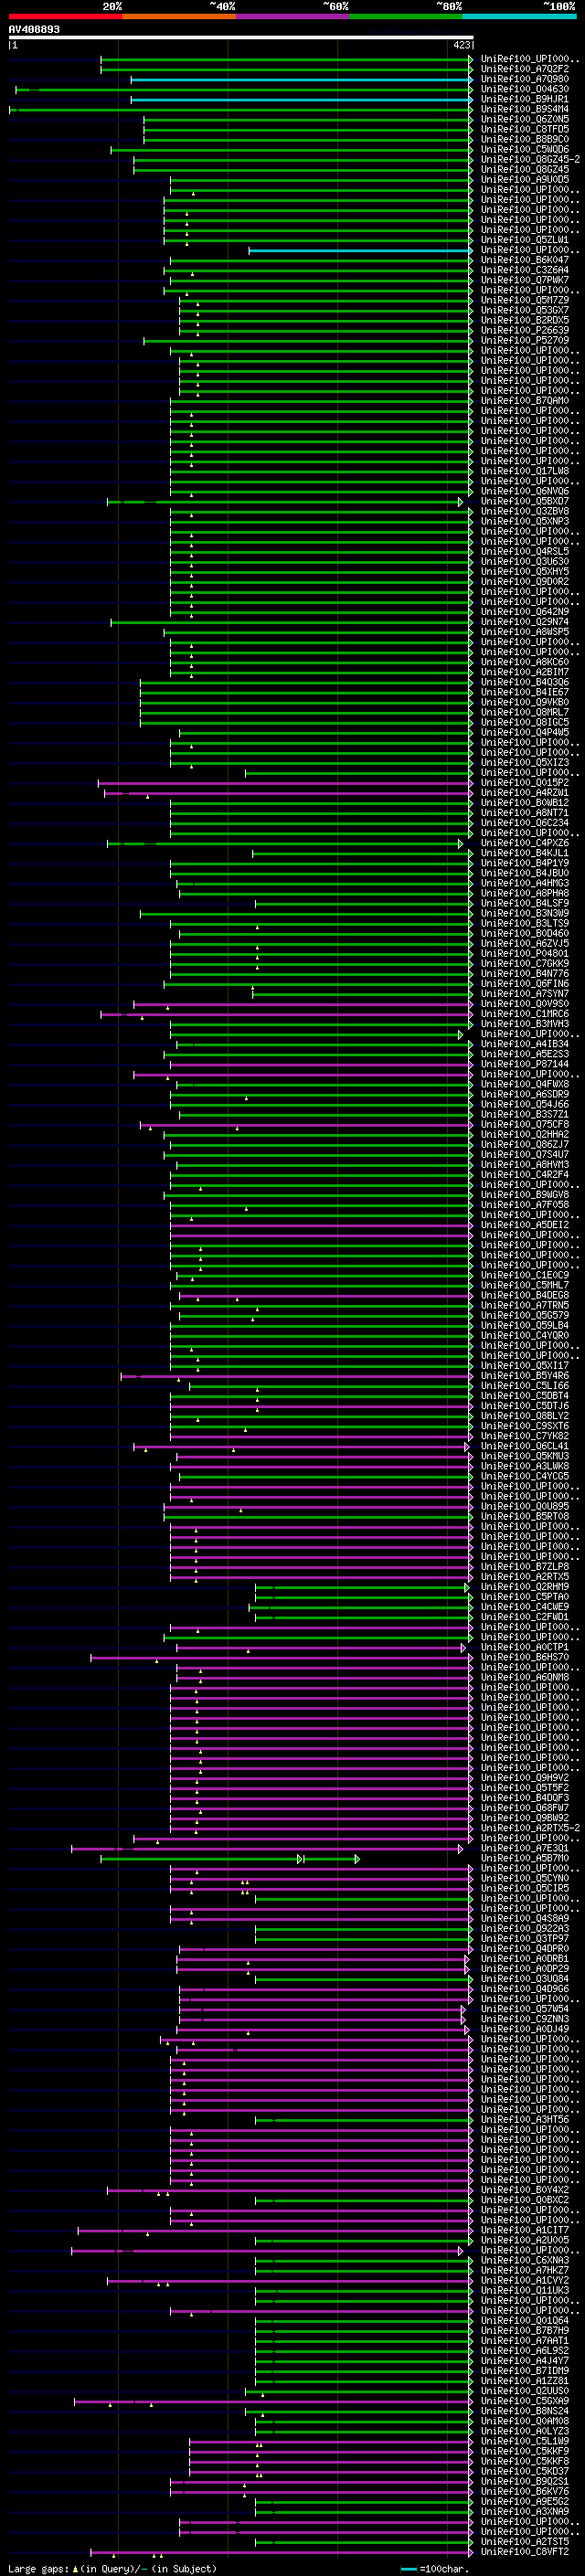This screenshot has height=2576, width=585.
Task: Click the orange ~40% legend color bar
Action: (179, 16)
